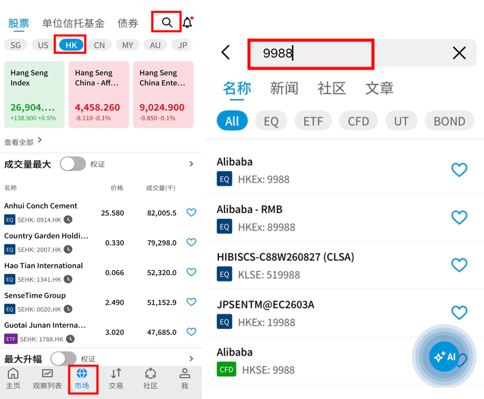Open the Hang Seng China - Aff... card
This screenshot has width=484, height=399.
point(99,94)
